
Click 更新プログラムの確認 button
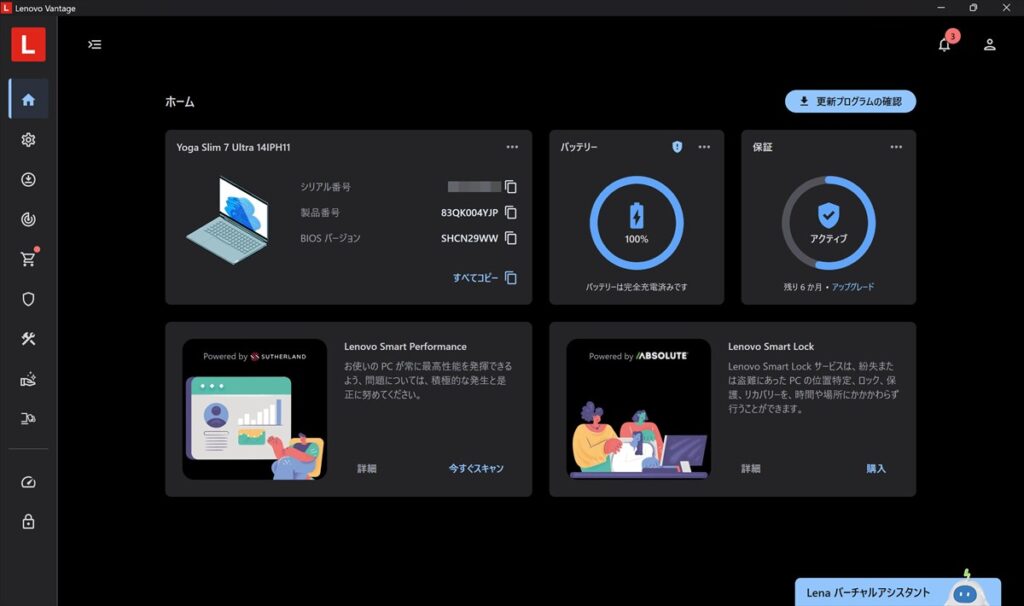pyautogui.click(x=850, y=101)
